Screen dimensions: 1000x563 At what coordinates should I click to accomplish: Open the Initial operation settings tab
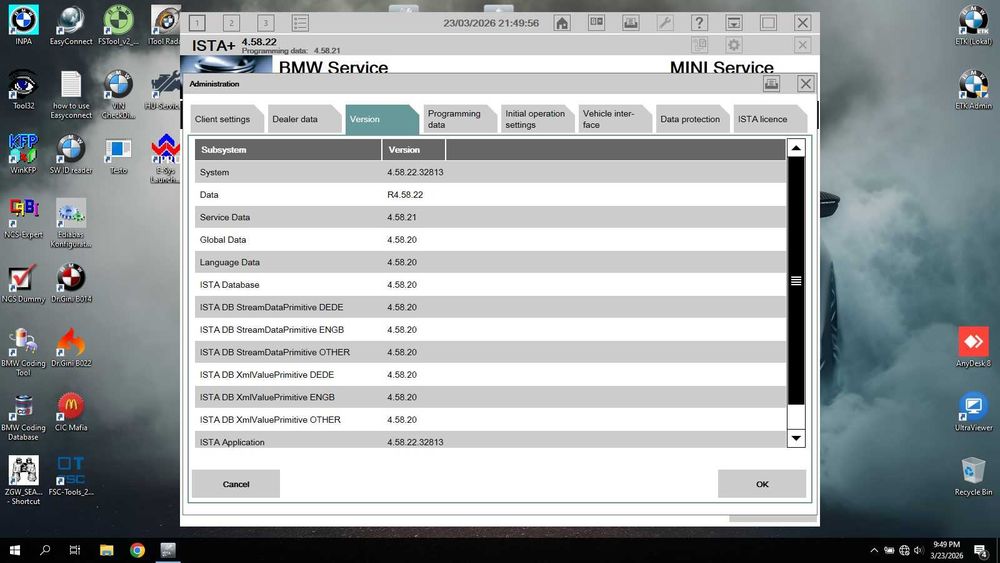click(538, 119)
